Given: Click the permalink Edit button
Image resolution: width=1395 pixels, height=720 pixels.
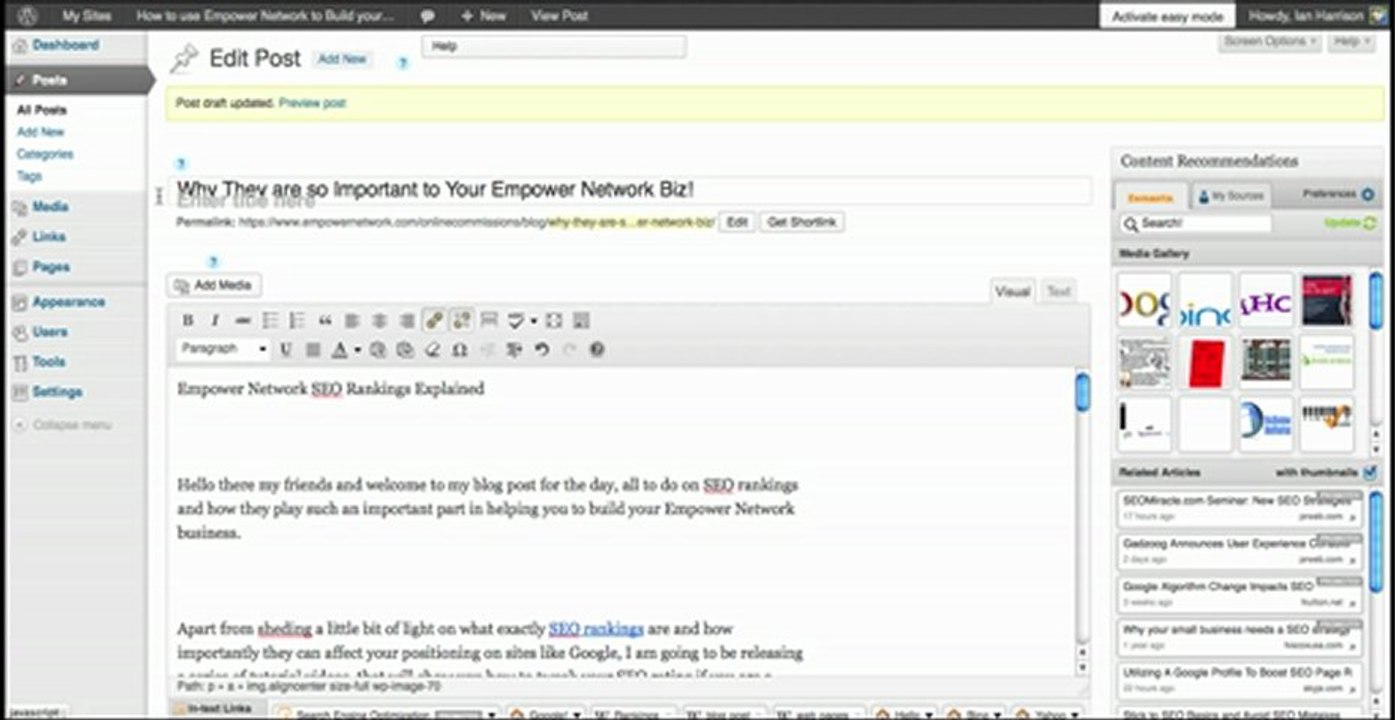Looking at the screenshot, I should [736, 222].
